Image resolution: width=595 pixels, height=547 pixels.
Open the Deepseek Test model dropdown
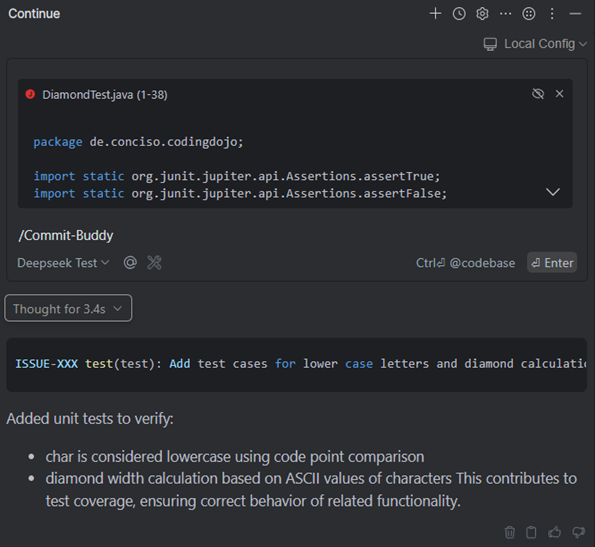pos(63,263)
